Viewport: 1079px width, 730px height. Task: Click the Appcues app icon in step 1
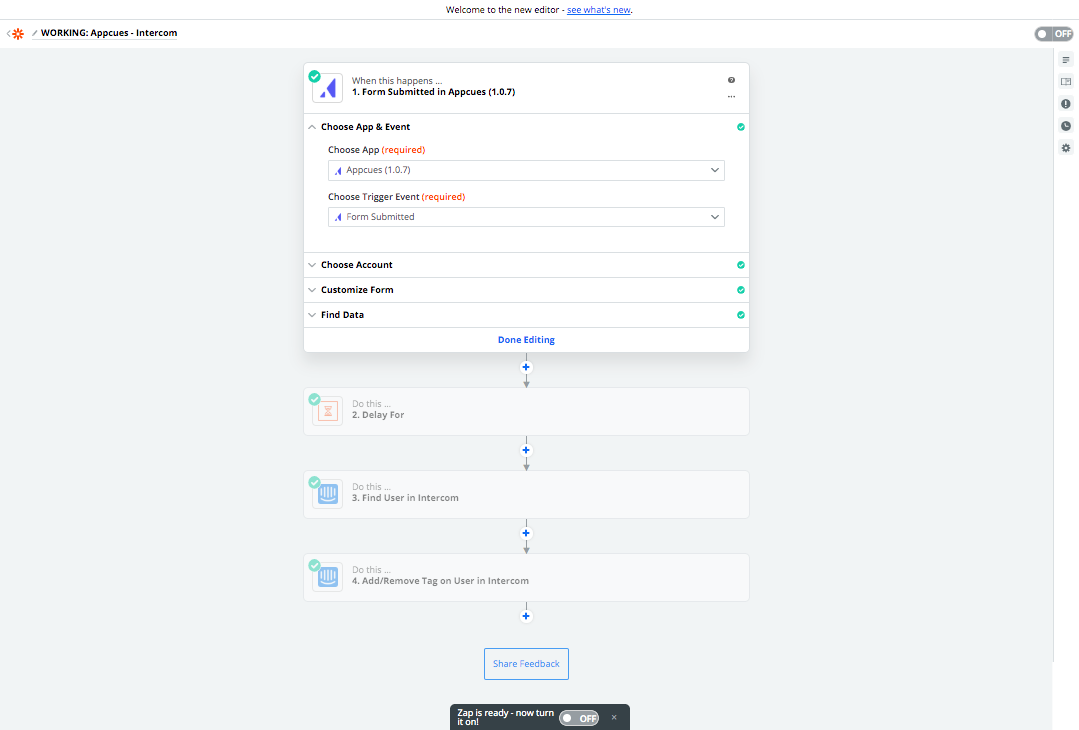tap(328, 88)
